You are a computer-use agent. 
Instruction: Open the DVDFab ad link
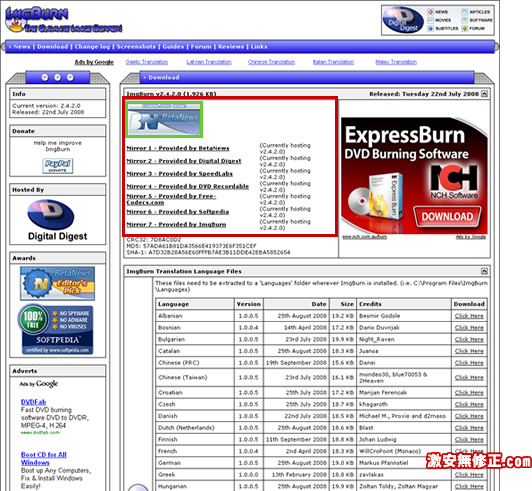(x=34, y=402)
